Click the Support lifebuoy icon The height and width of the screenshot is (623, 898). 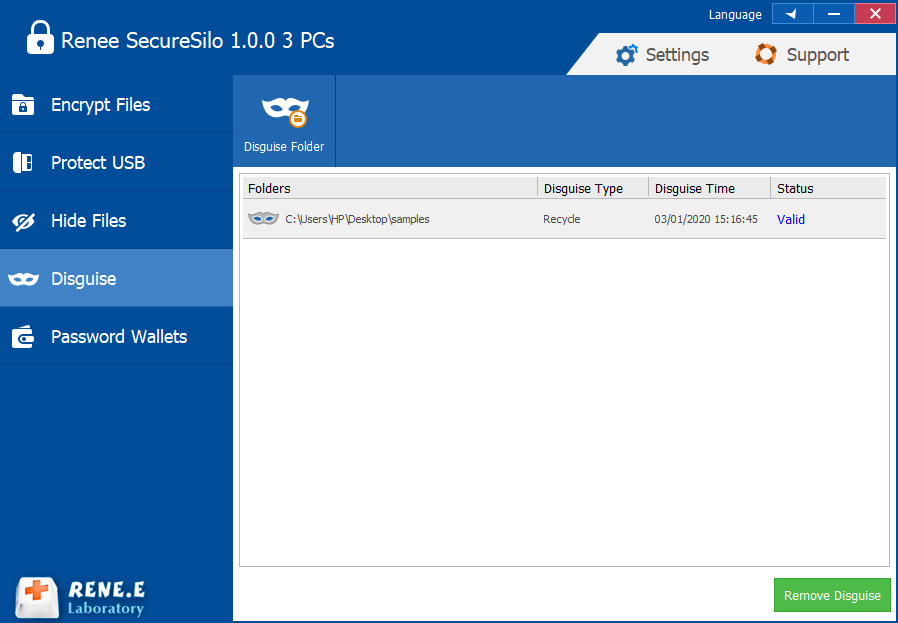pos(766,55)
